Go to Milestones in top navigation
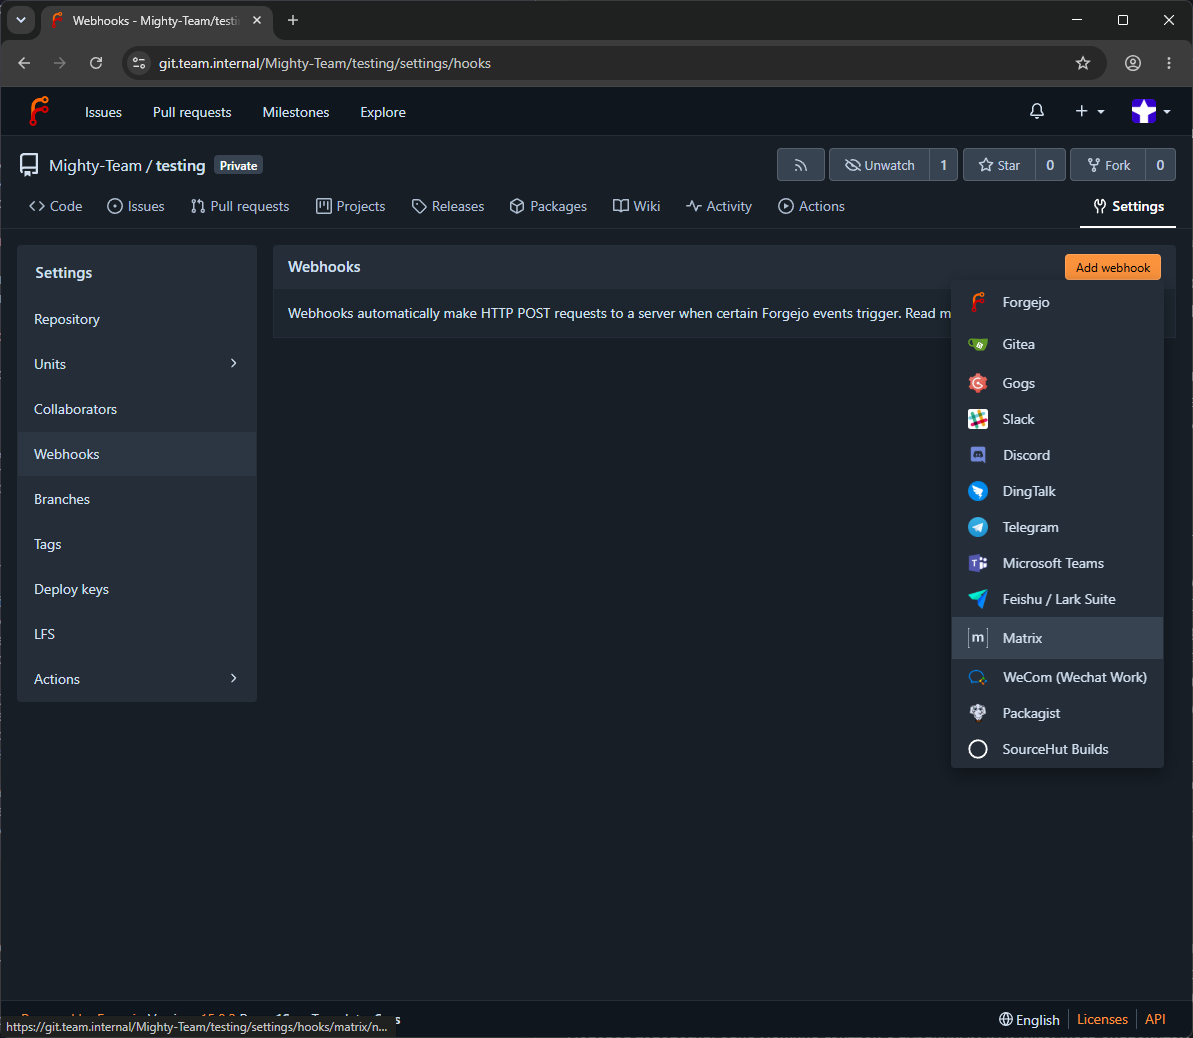The image size is (1193, 1038). [x=296, y=112]
